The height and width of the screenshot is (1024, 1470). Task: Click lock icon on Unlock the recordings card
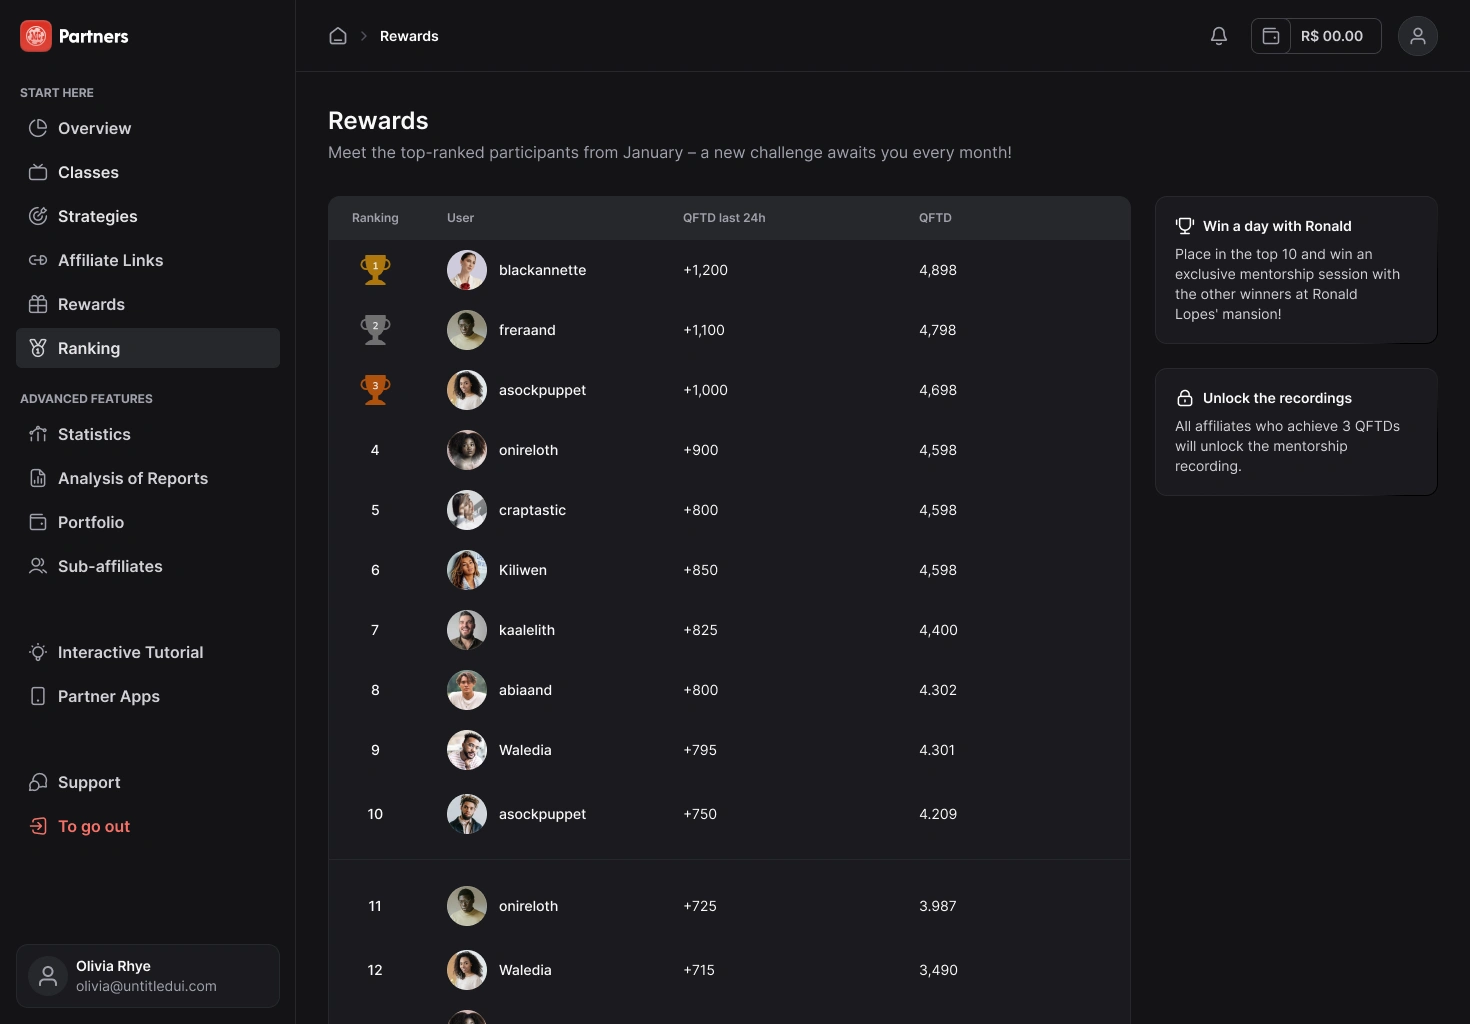pyautogui.click(x=1185, y=398)
